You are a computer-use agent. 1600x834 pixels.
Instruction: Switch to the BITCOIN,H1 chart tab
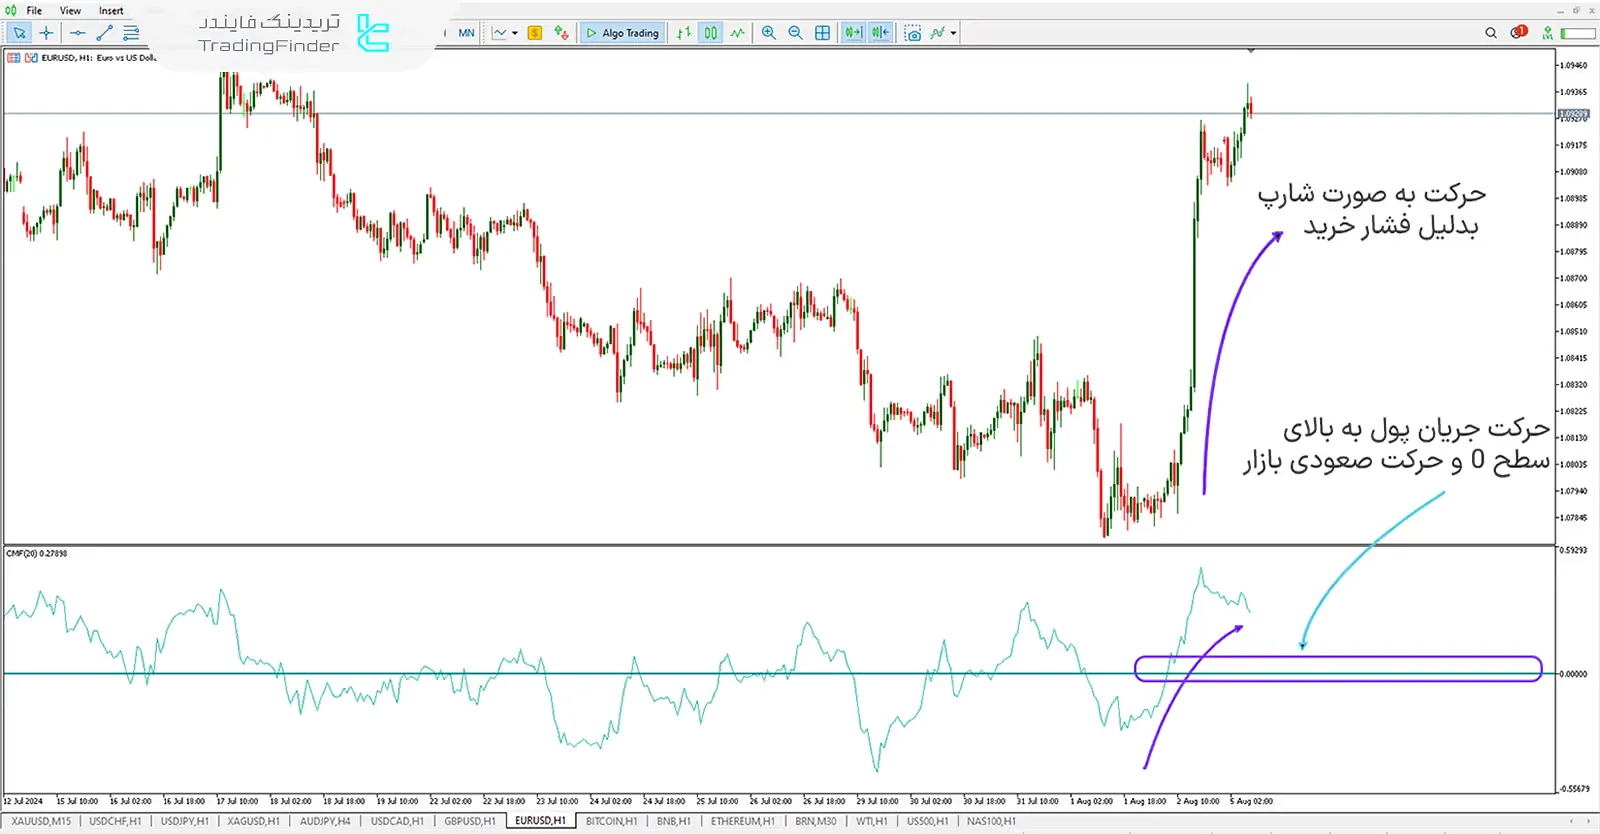[x=611, y=821]
